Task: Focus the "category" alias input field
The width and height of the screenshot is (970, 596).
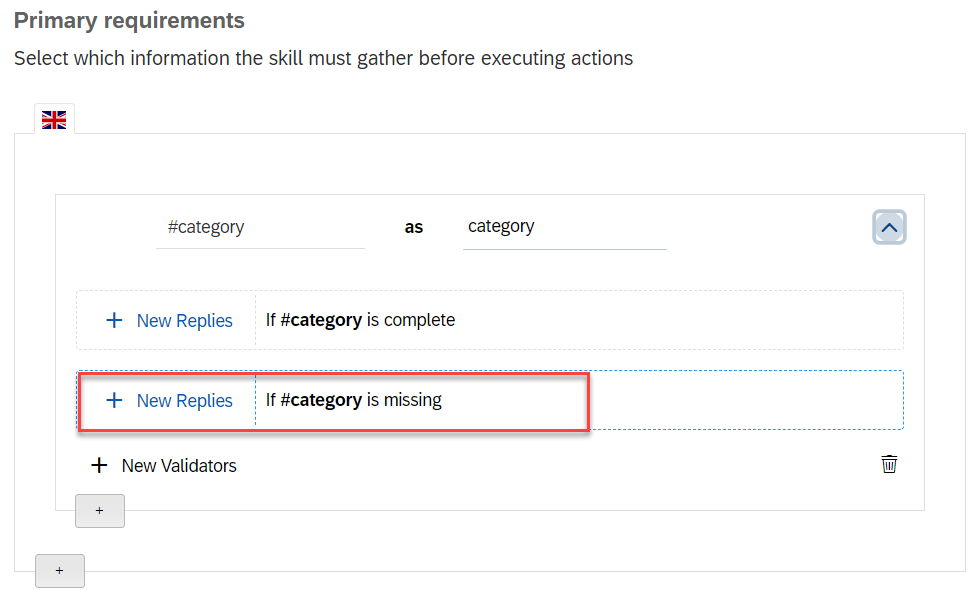Action: (x=564, y=227)
